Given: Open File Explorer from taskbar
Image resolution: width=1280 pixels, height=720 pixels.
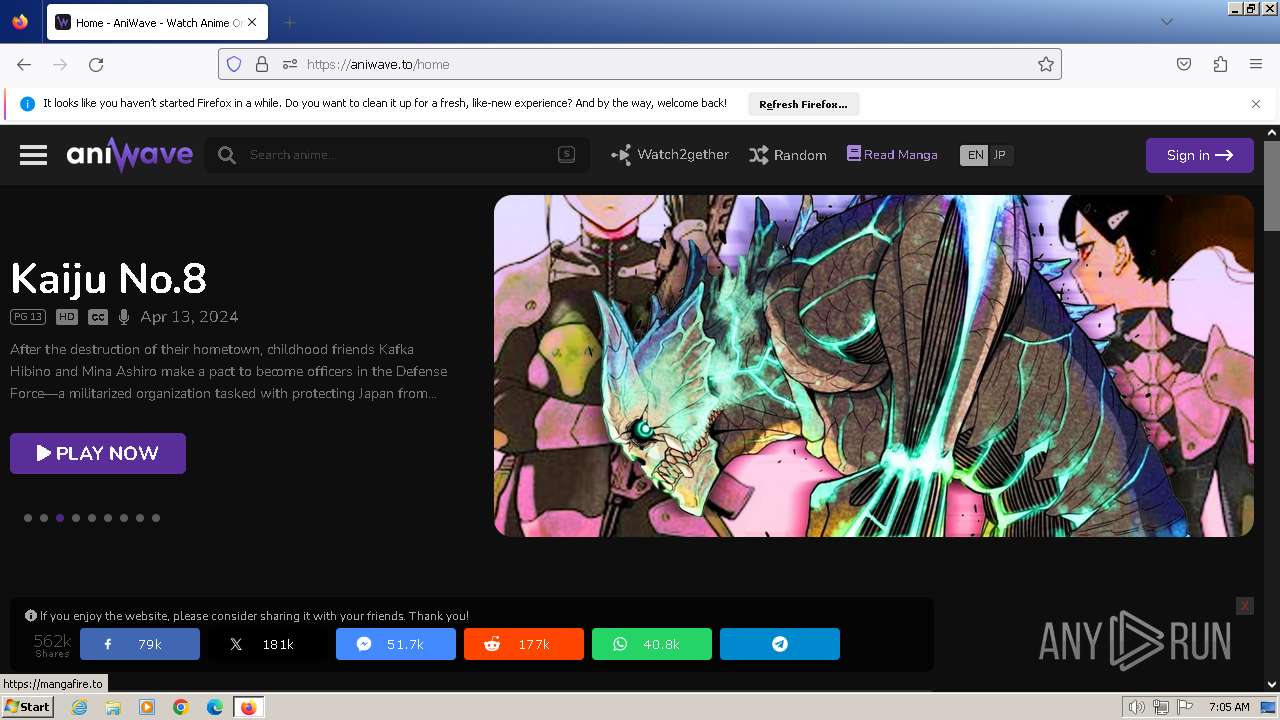Looking at the screenshot, I should click(x=113, y=707).
